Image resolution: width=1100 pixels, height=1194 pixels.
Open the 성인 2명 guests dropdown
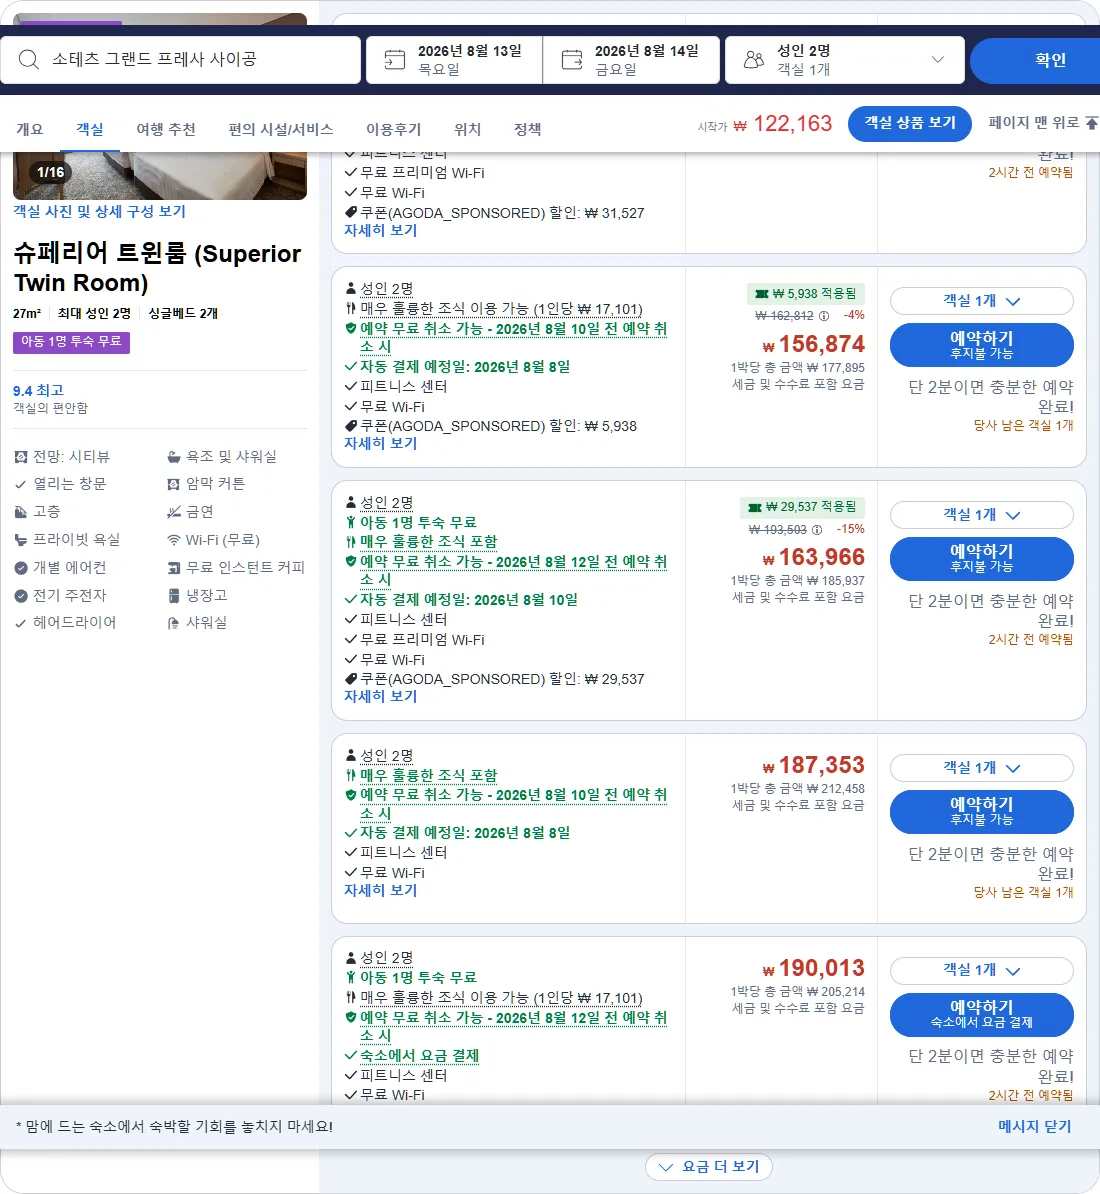(x=845, y=59)
